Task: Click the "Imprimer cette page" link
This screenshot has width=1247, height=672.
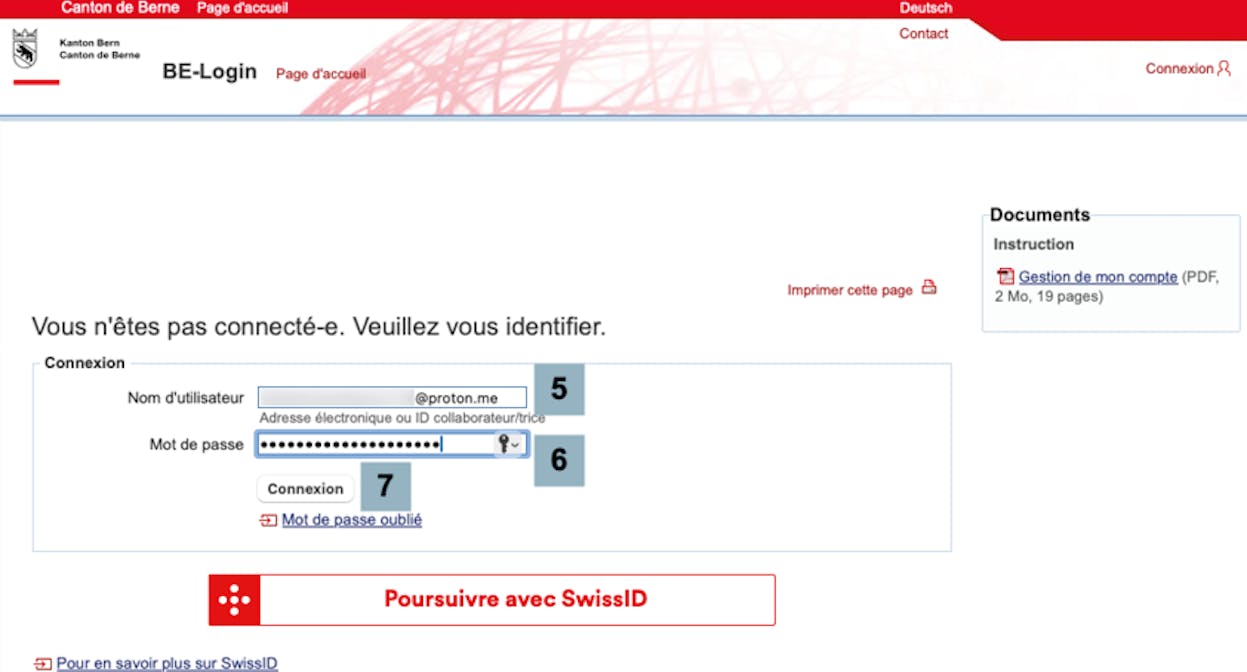Action: tap(849, 289)
